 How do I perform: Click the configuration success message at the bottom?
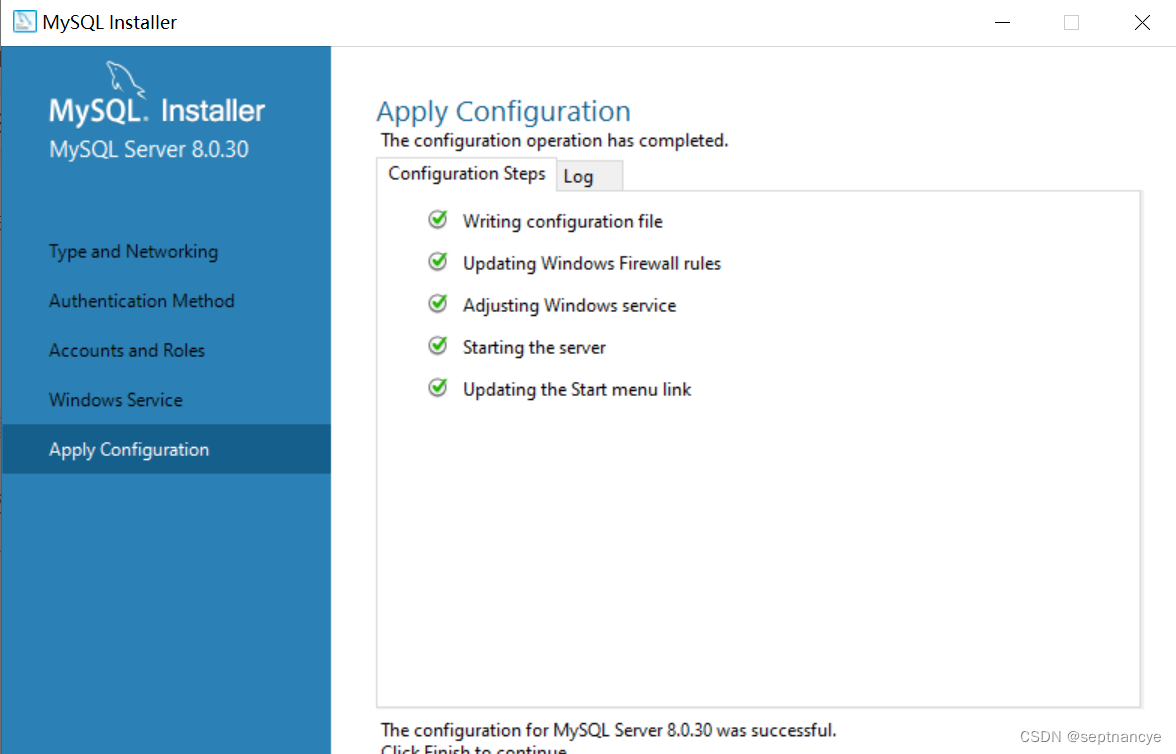(x=608, y=730)
